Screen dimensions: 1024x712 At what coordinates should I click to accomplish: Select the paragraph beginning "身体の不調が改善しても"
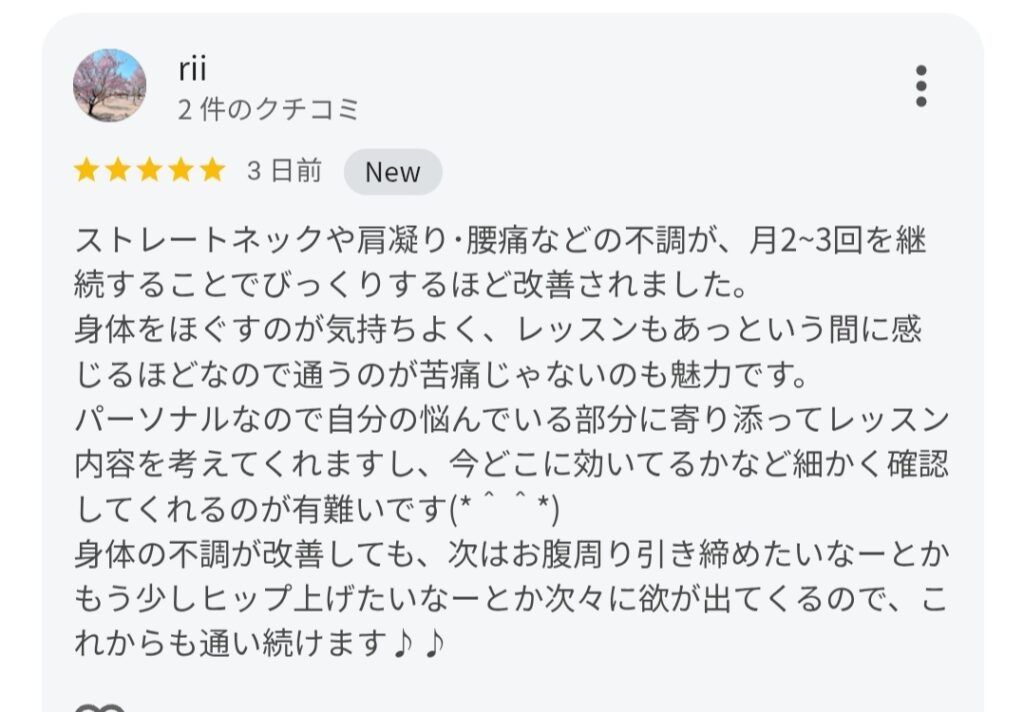[x=511, y=598]
